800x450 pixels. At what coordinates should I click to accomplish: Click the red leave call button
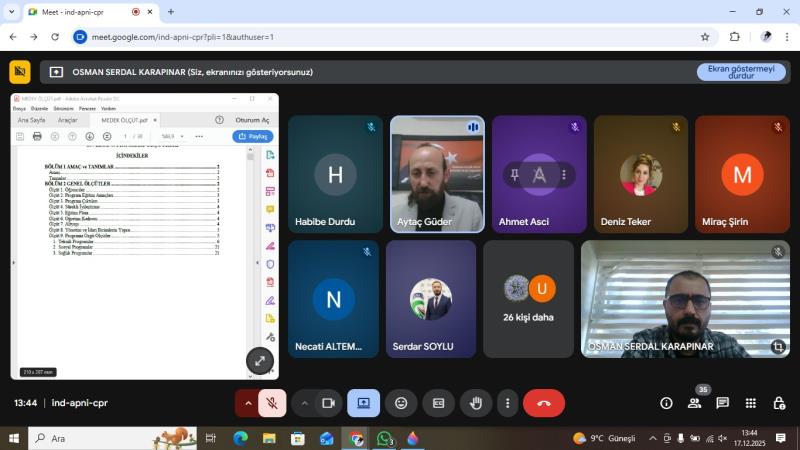(544, 403)
